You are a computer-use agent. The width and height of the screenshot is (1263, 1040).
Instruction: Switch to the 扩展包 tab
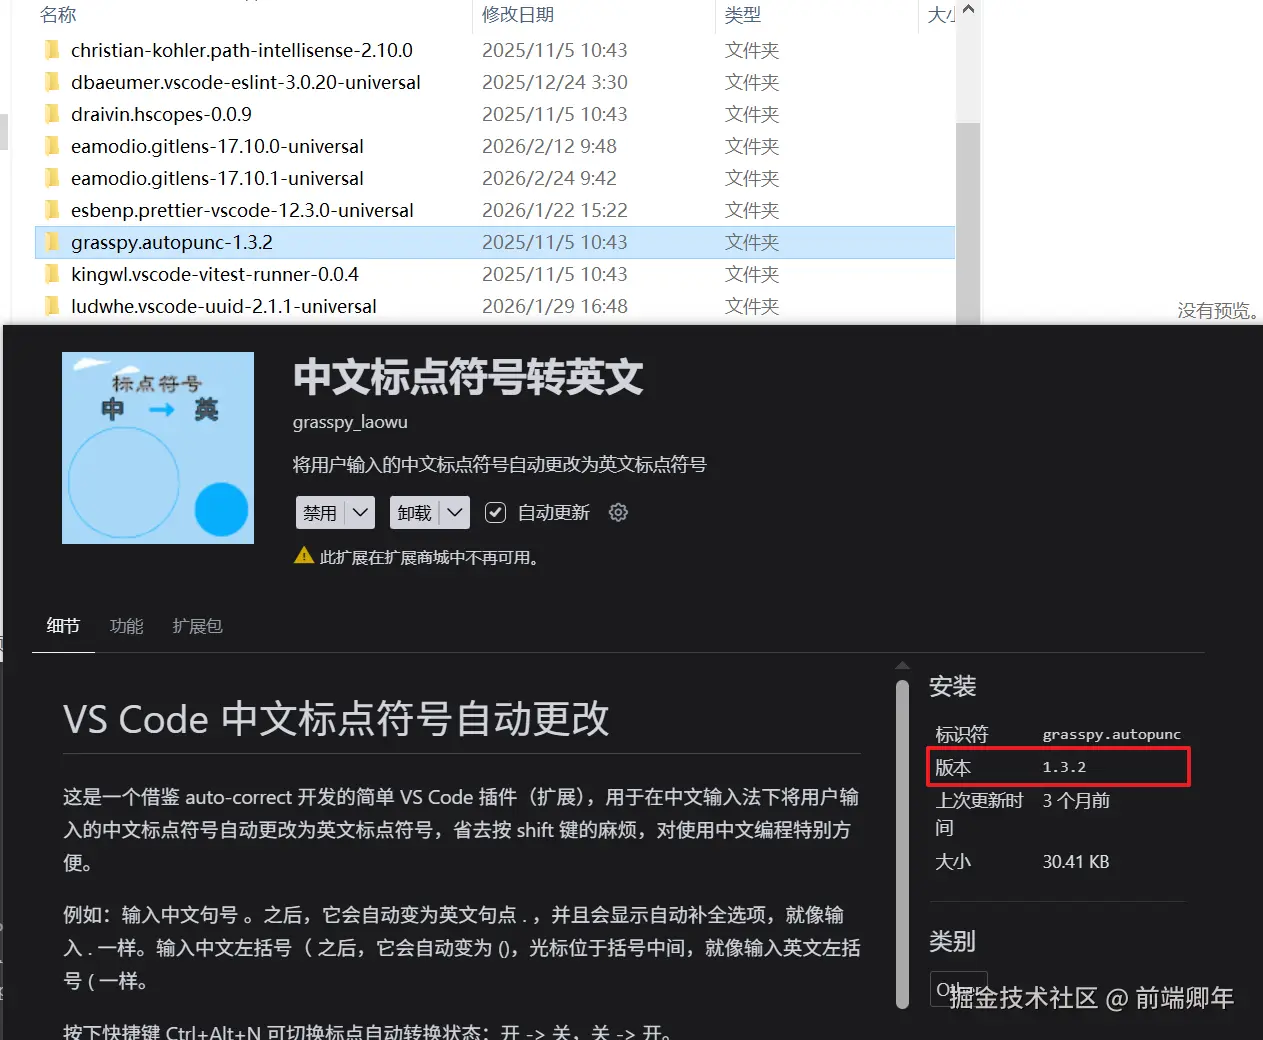(197, 626)
